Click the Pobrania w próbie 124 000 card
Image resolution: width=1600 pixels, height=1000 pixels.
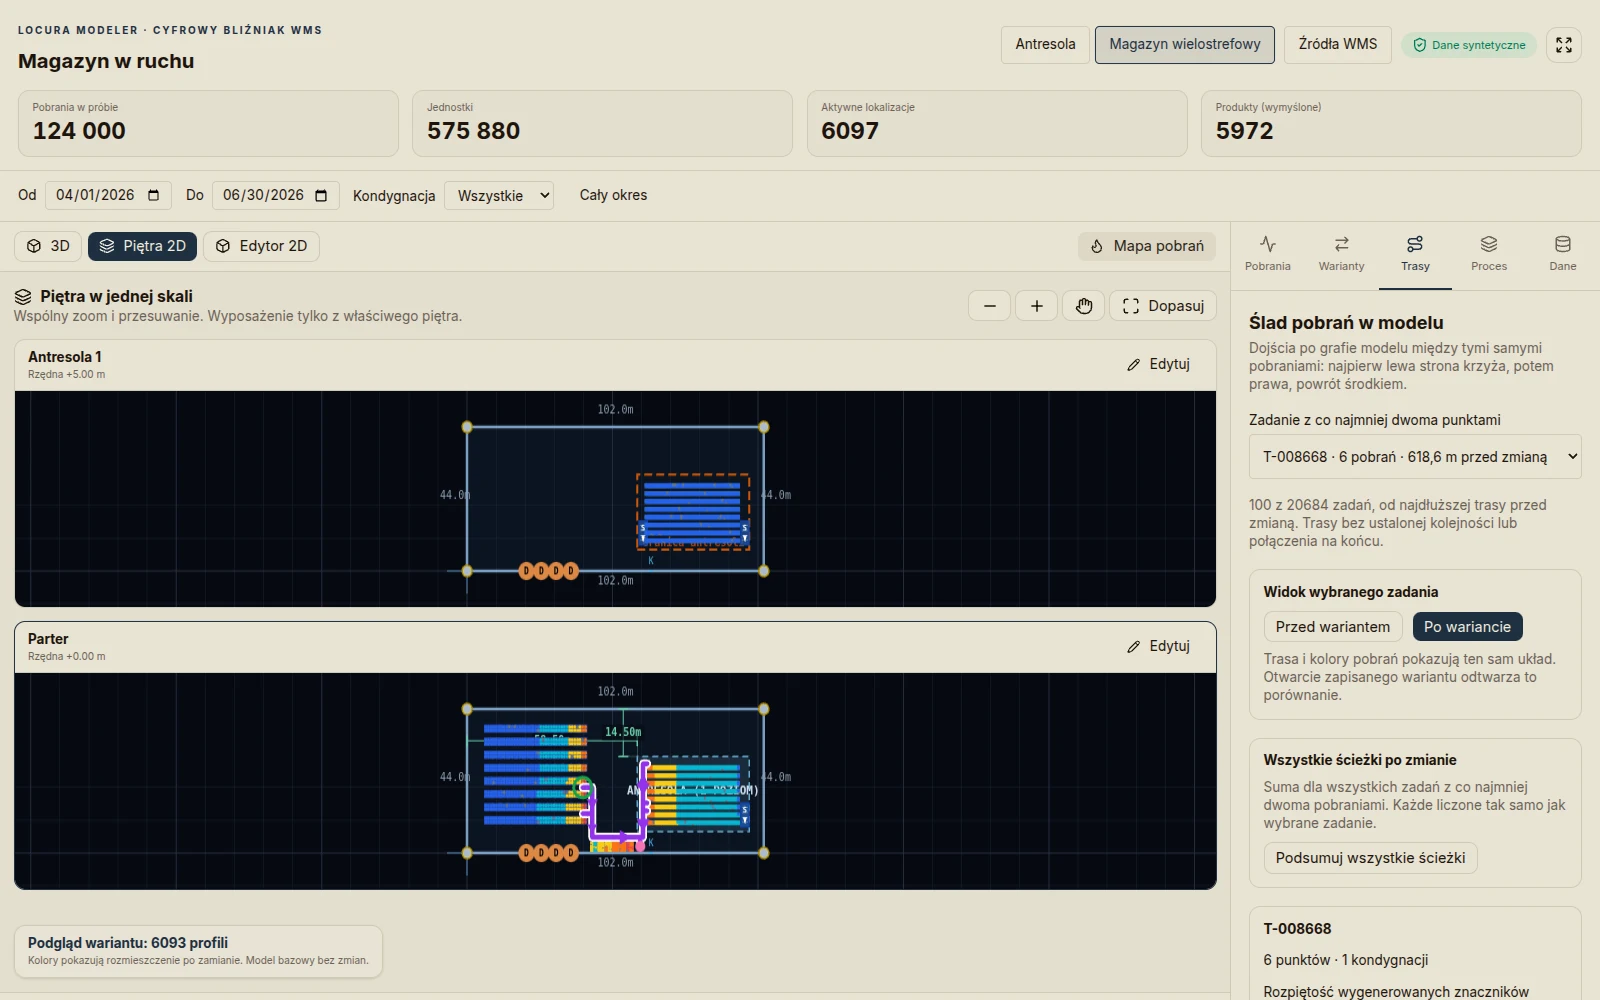208,124
